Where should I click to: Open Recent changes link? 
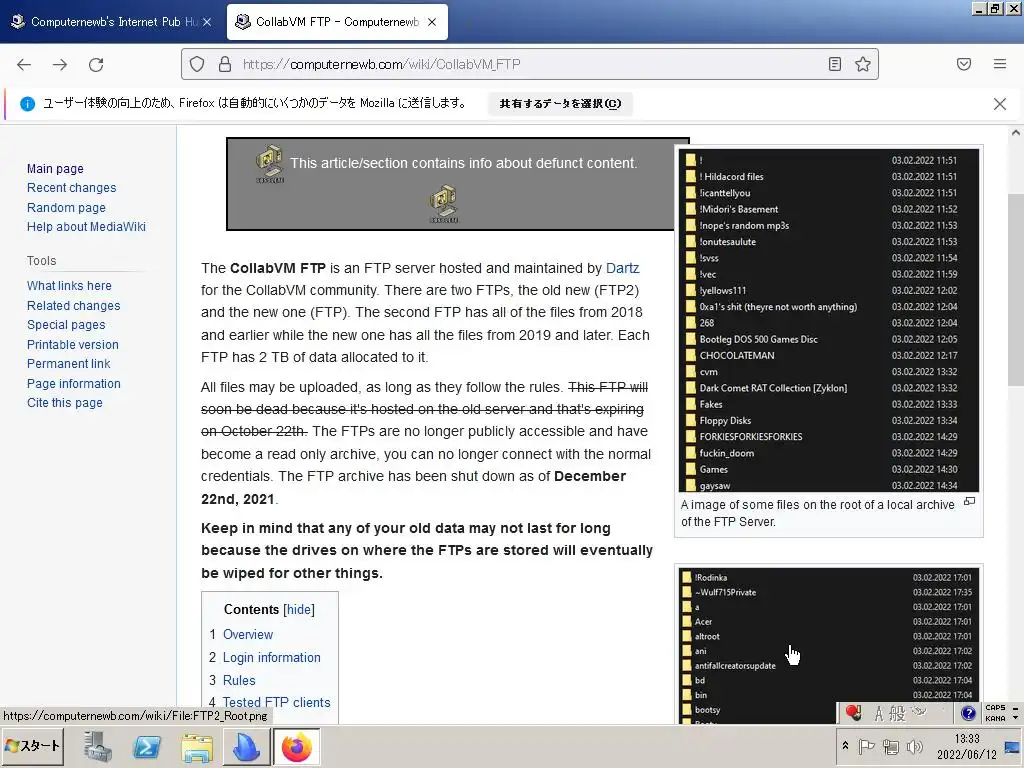pyautogui.click(x=71, y=187)
